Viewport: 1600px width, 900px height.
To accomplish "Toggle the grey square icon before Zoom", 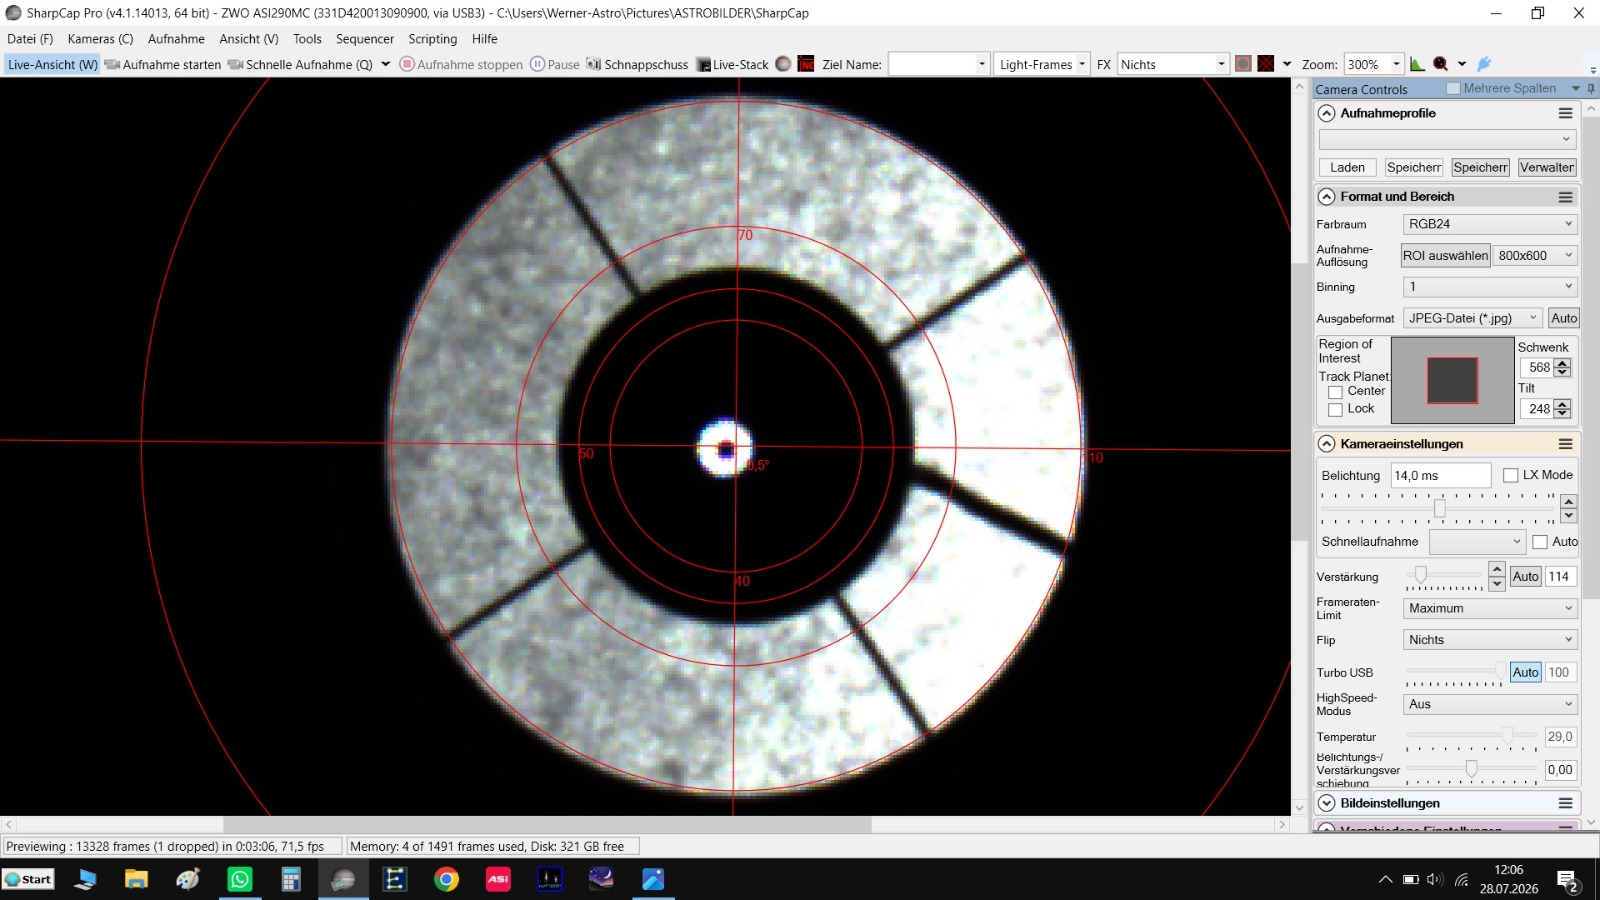I will tap(1243, 64).
